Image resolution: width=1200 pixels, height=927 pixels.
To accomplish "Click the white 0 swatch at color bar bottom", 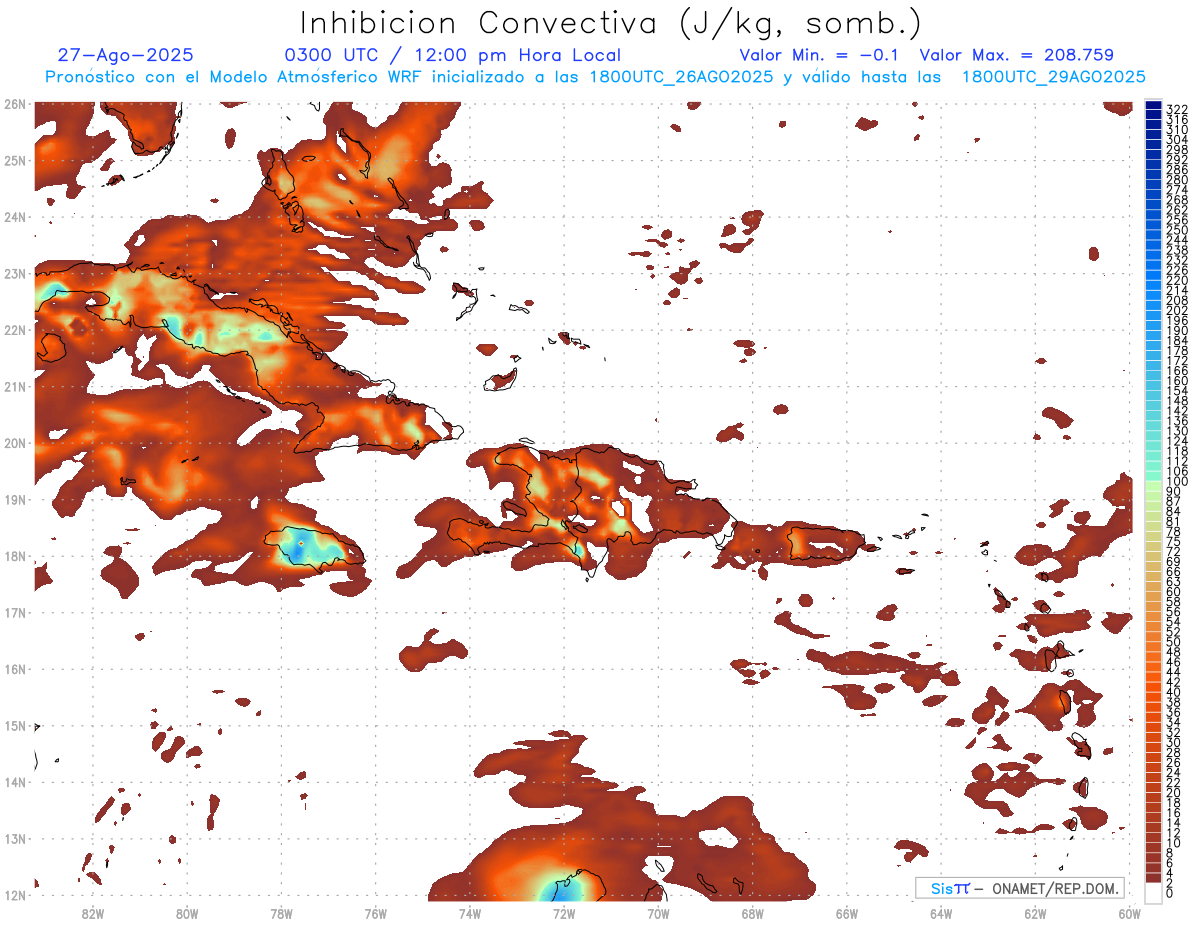I will pyautogui.click(x=1153, y=893).
